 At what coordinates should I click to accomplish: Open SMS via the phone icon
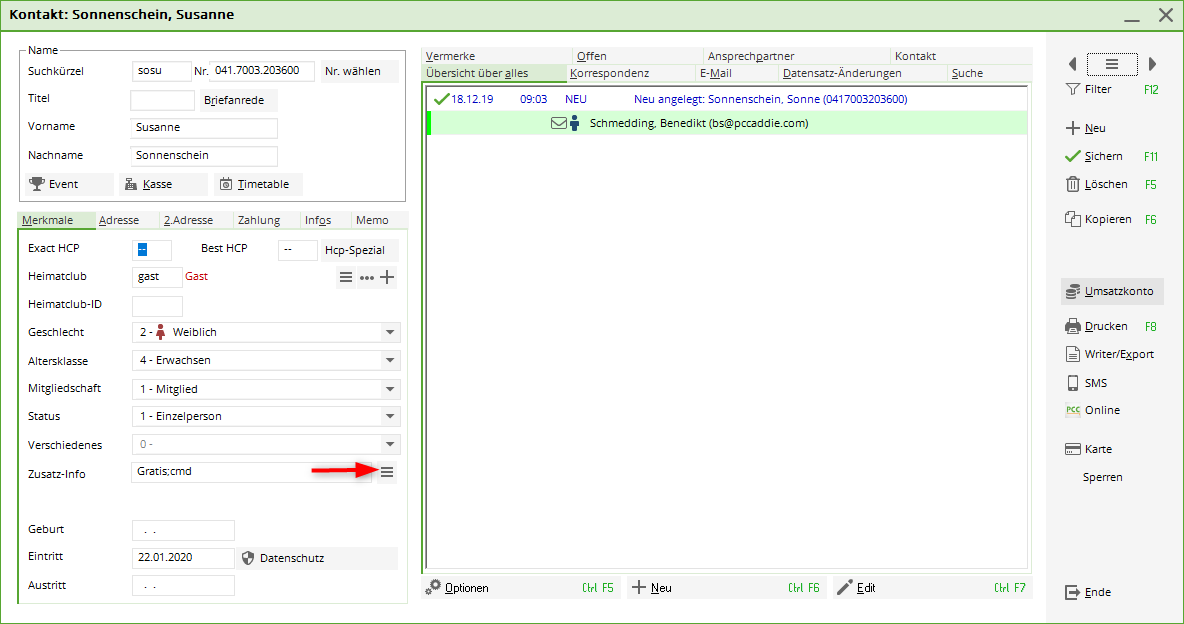pos(1072,383)
